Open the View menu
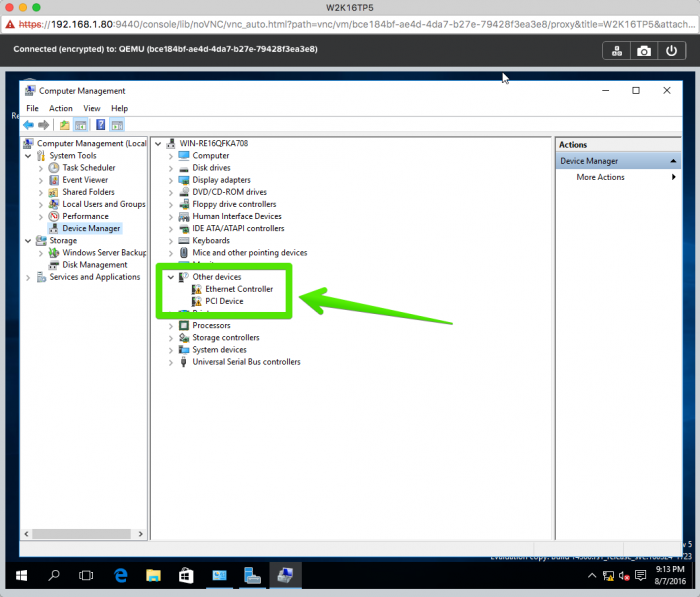Viewport: 700px width, 597px height. point(92,109)
